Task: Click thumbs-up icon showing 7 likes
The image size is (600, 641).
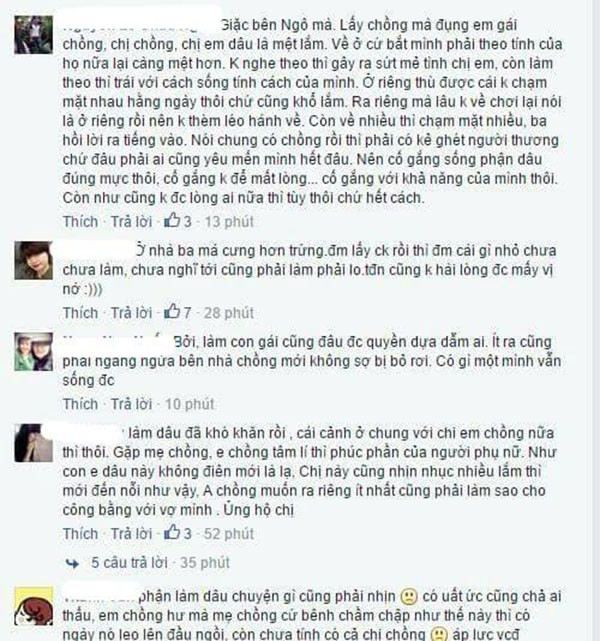Action: coord(172,312)
